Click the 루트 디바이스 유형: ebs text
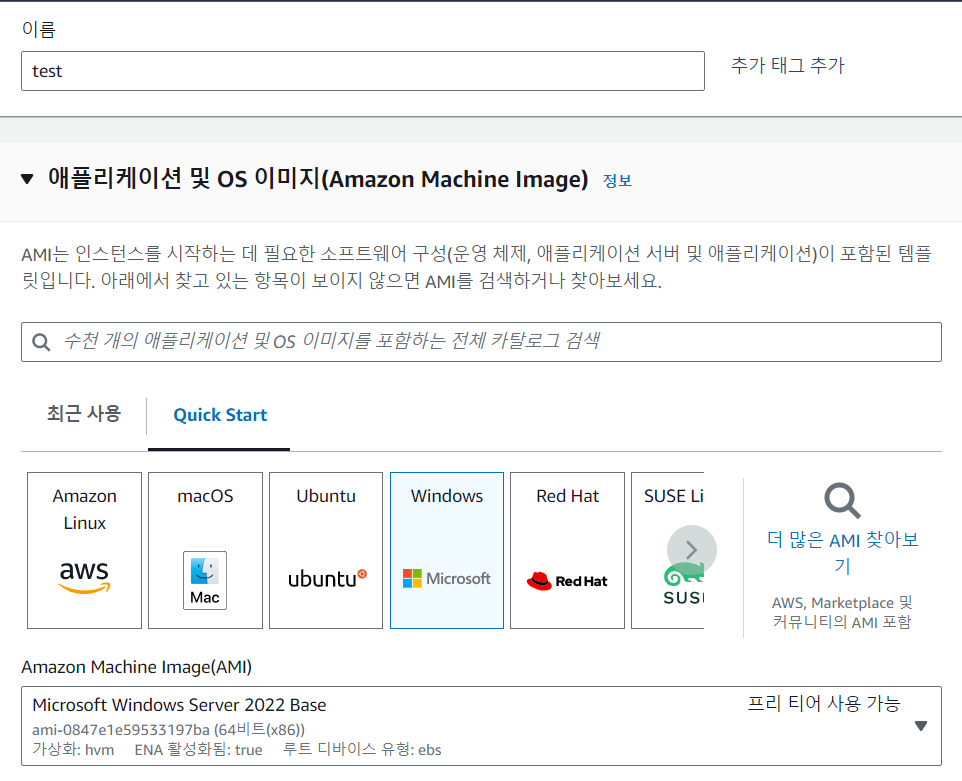The height and width of the screenshot is (781, 962). [362, 750]
